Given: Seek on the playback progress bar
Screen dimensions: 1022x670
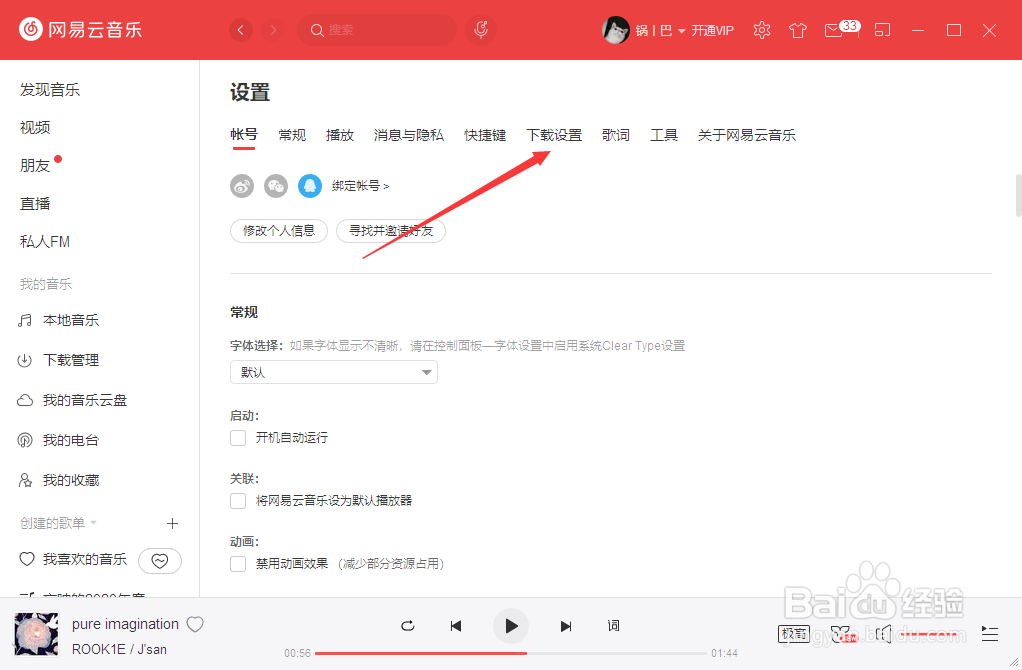Looking at the screenshot, I should coord(511,653).
